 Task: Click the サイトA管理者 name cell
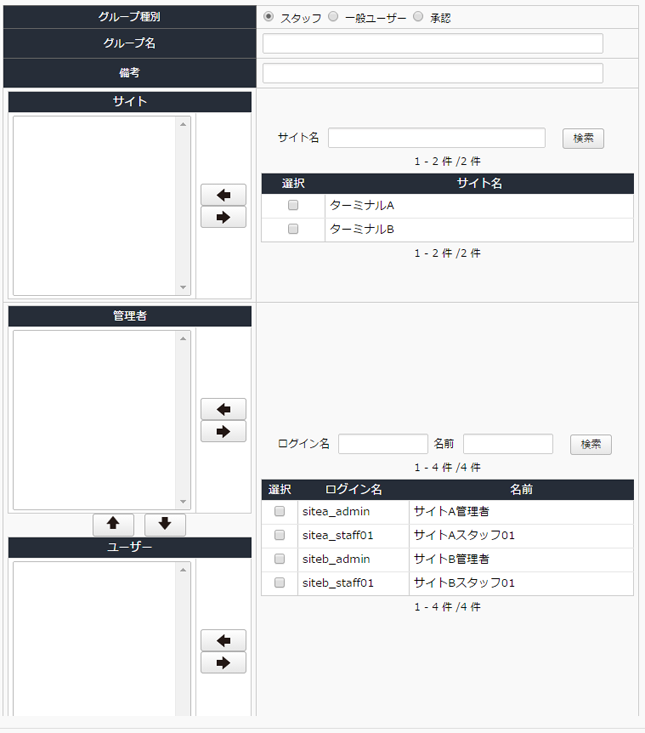pyautogui.click(x=522, y=512)
